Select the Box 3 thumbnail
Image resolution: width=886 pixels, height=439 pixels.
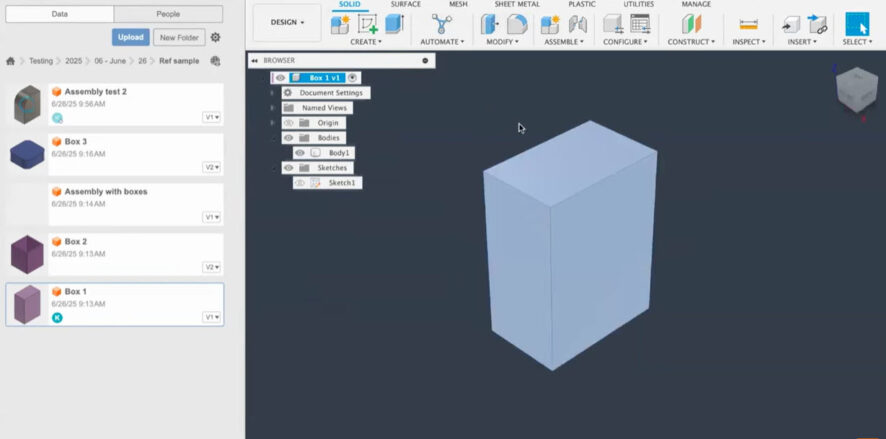(27, 154)
